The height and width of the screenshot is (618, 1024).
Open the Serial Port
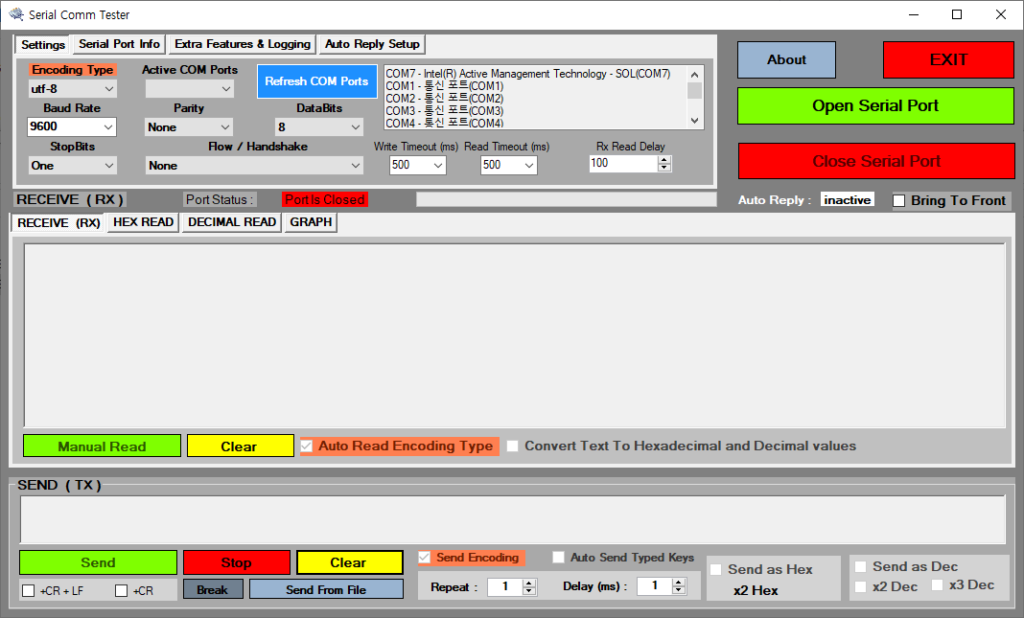(x=875, y=106)
